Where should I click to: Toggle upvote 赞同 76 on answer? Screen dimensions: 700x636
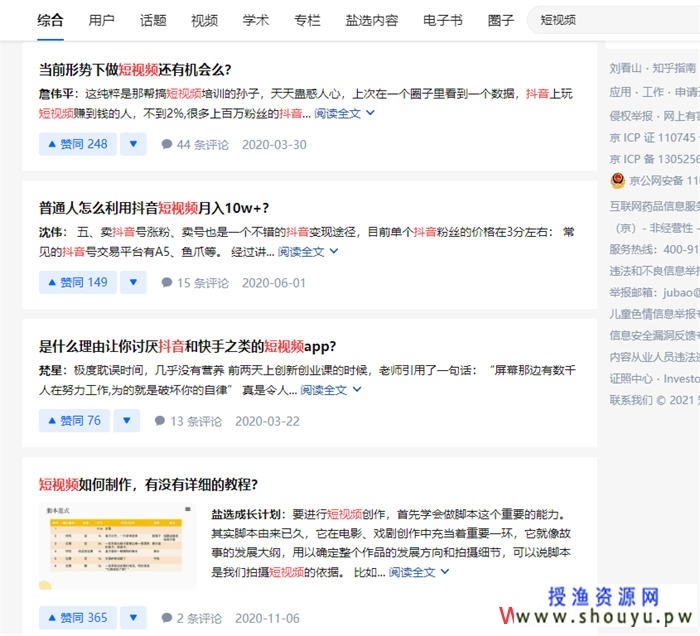pyautogui.click(x=74, y=420)
